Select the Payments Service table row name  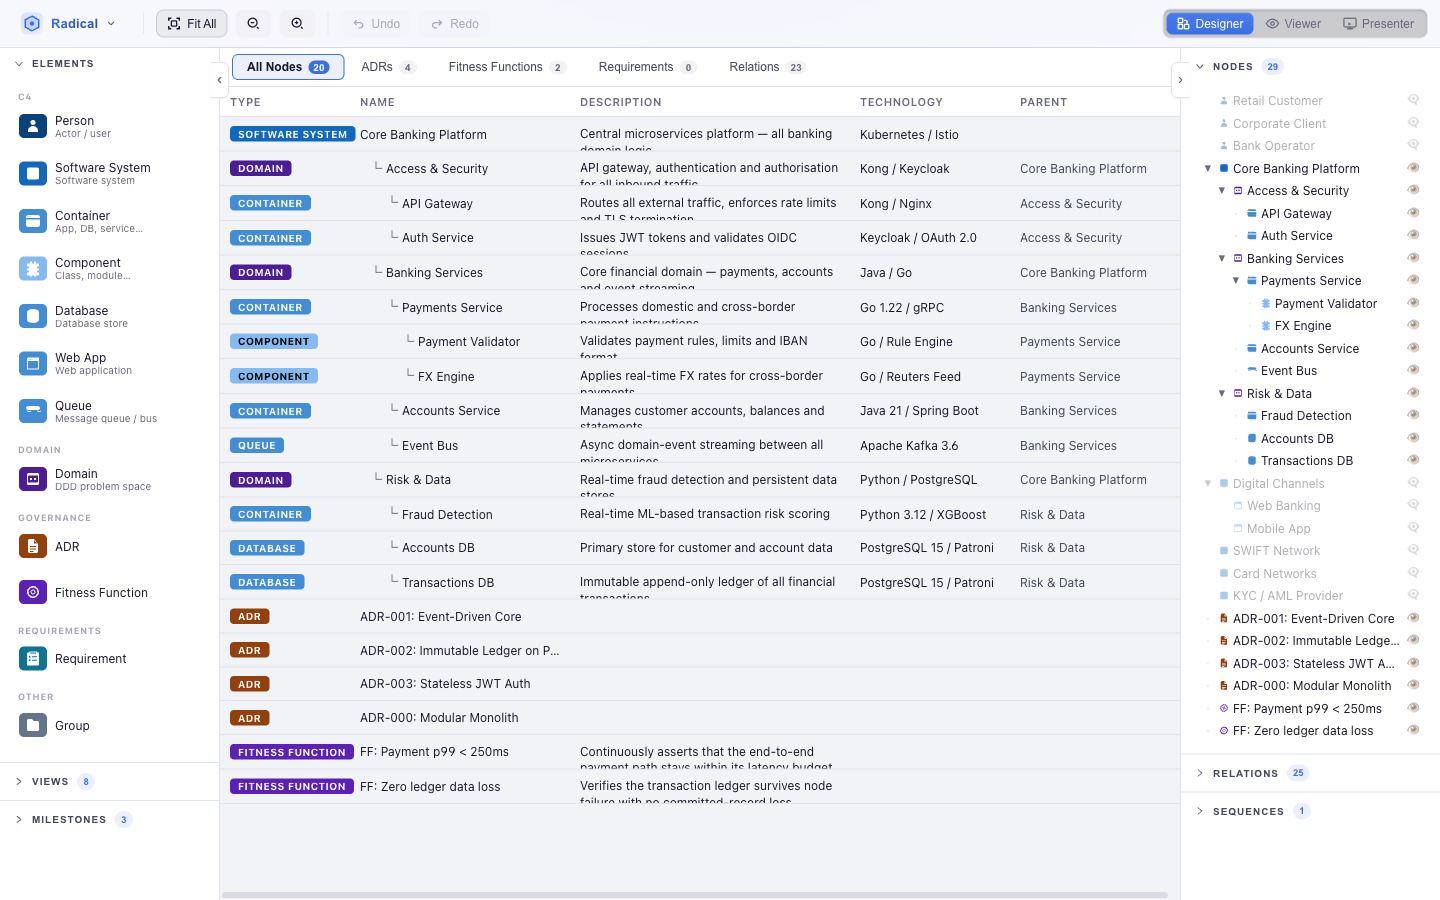(452, 308)
